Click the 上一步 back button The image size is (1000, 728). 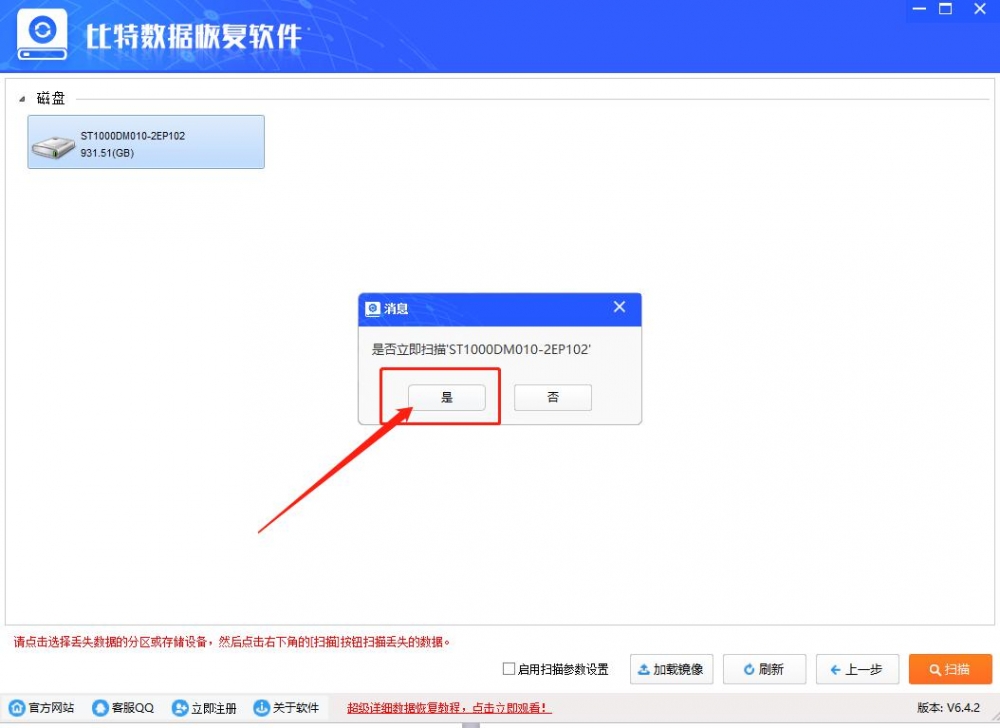click(857, 669)
